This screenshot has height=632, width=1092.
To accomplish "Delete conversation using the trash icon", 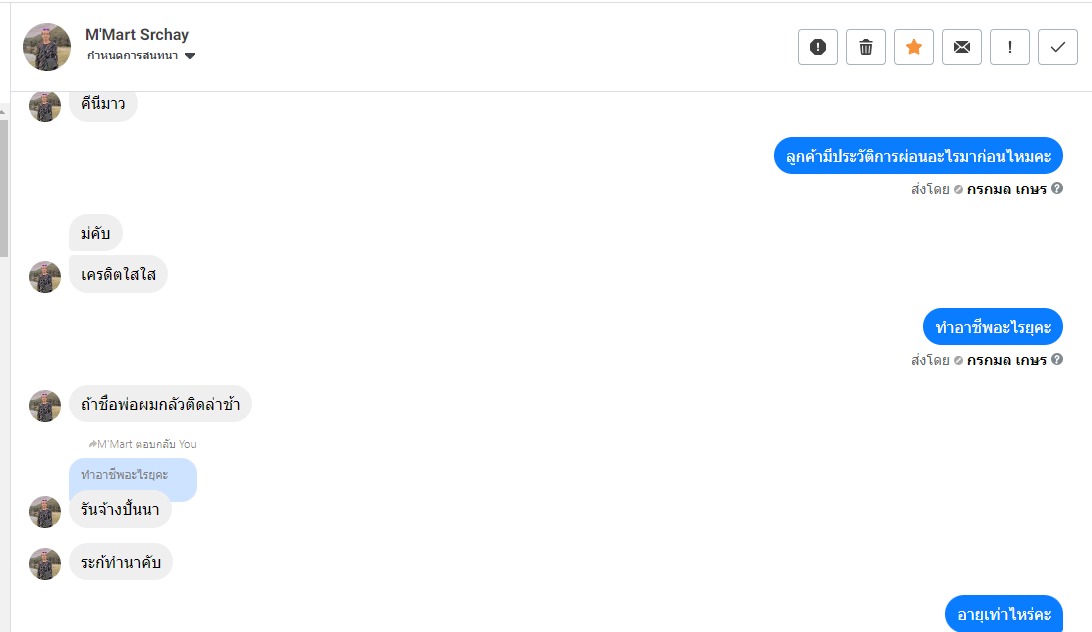I will pos(865,47).
